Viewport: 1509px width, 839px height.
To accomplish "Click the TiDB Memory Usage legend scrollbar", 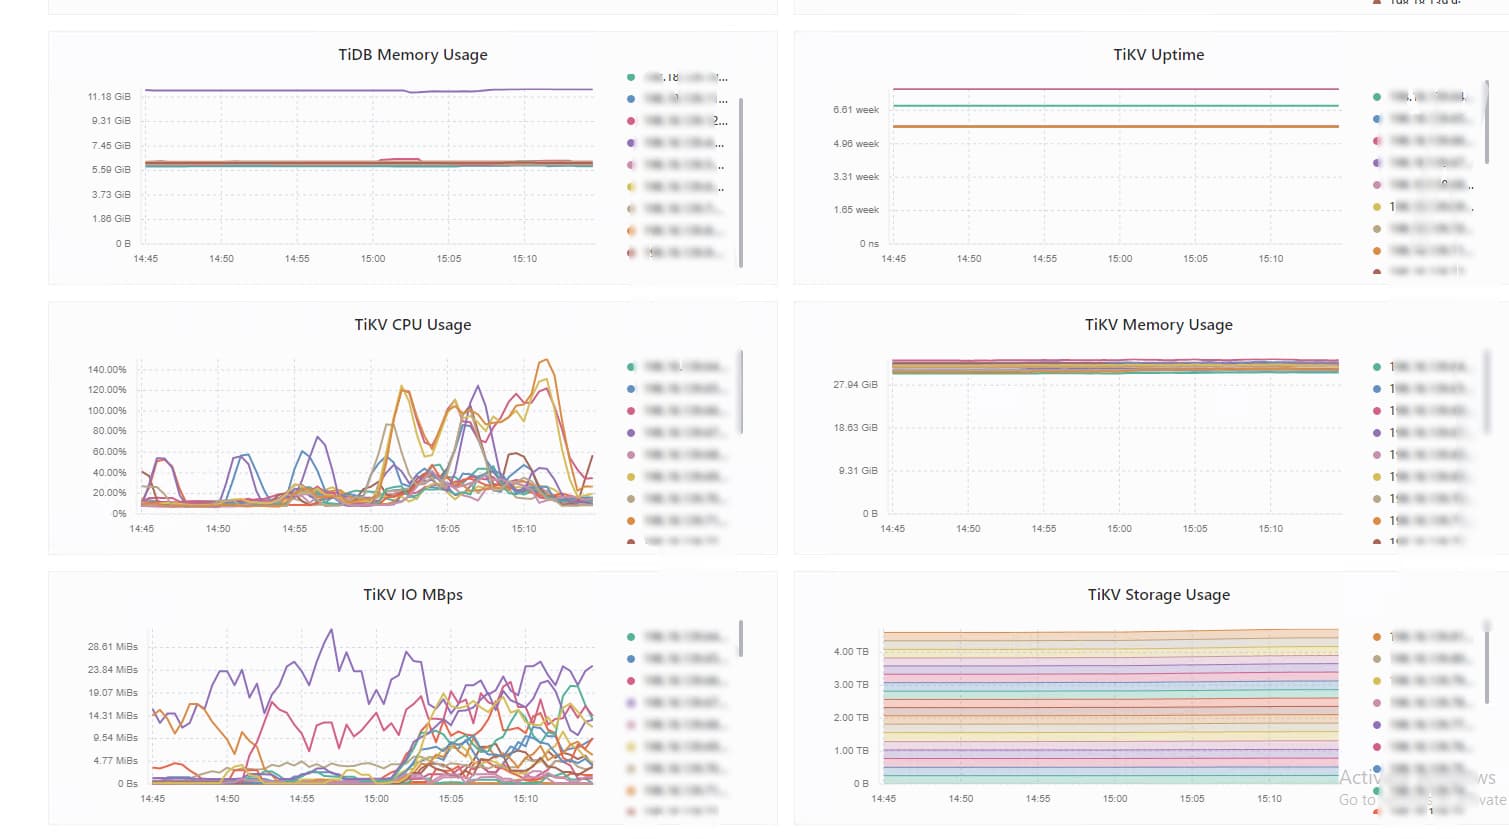I will [x=741, y=182].
